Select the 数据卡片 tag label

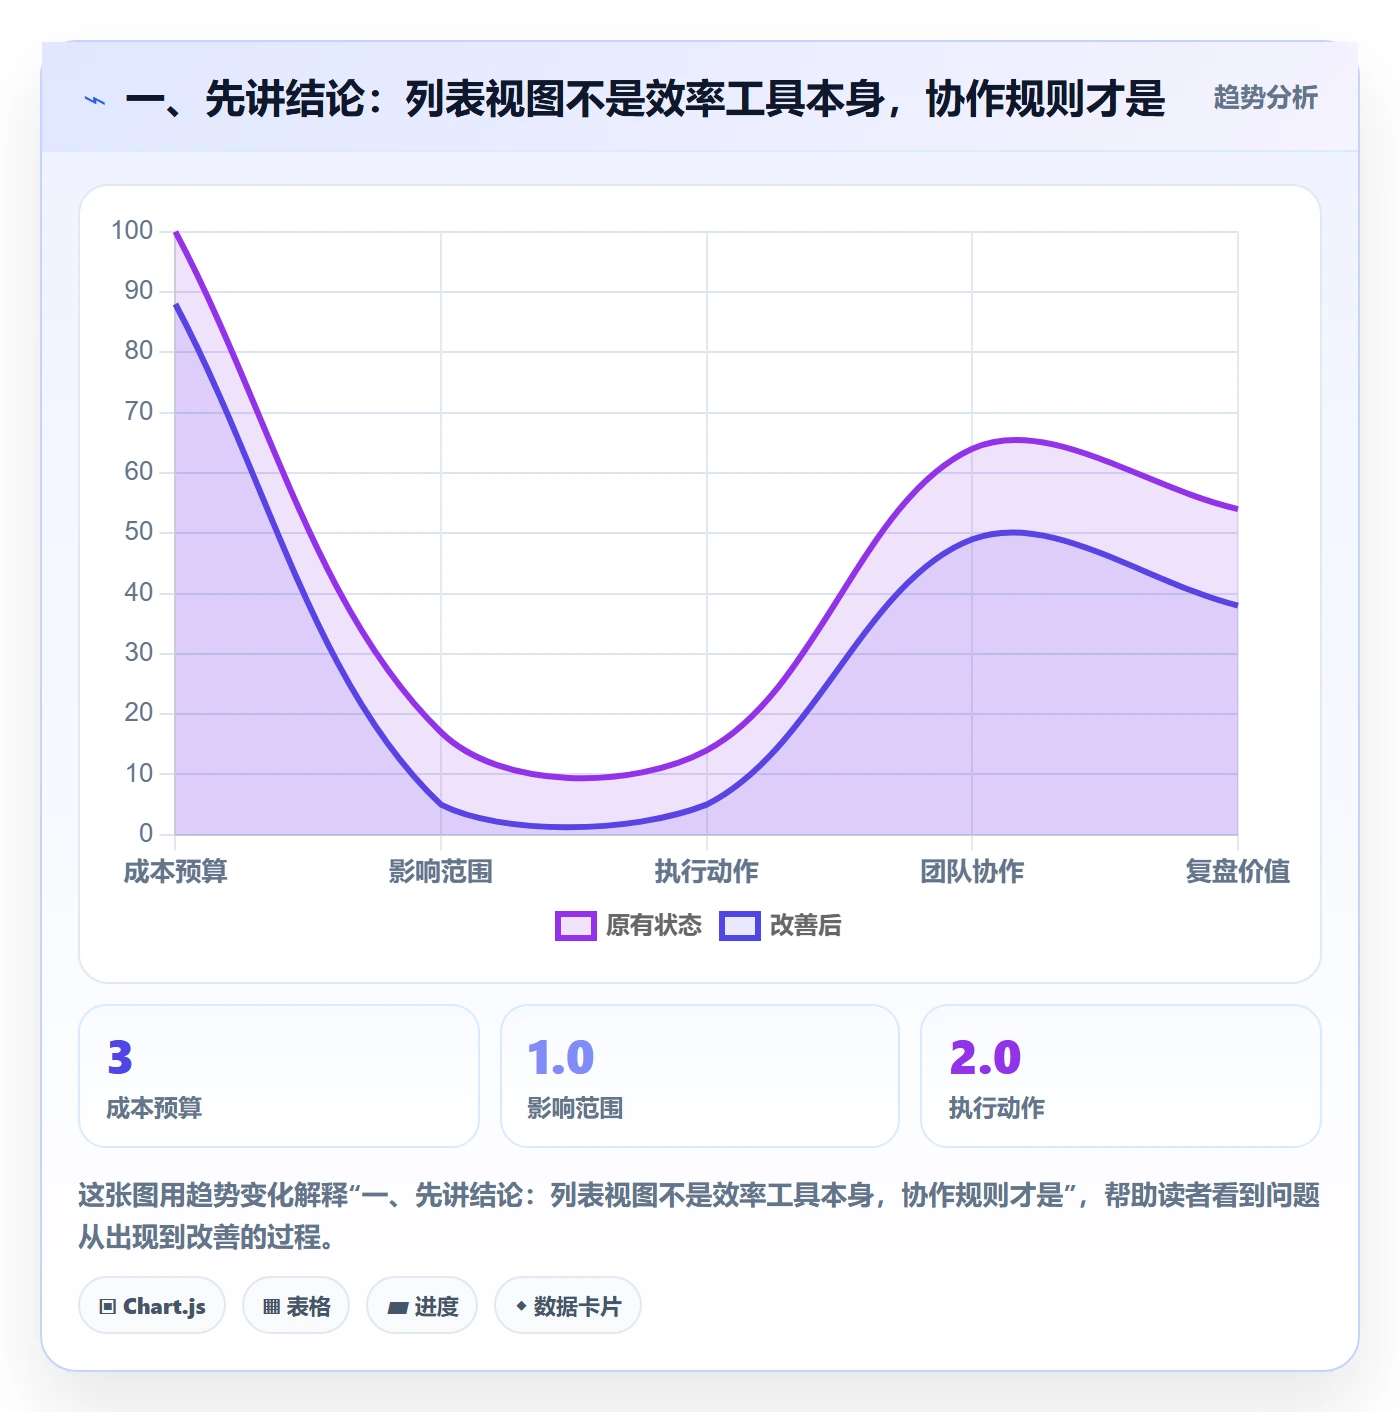577,1306
